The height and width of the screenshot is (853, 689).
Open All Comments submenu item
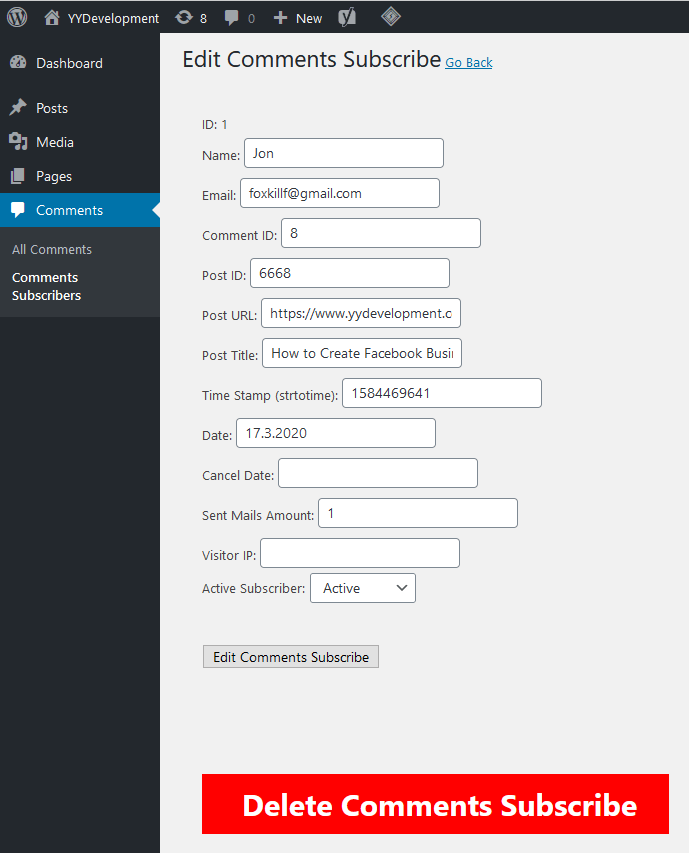click(x=52, y=250)
